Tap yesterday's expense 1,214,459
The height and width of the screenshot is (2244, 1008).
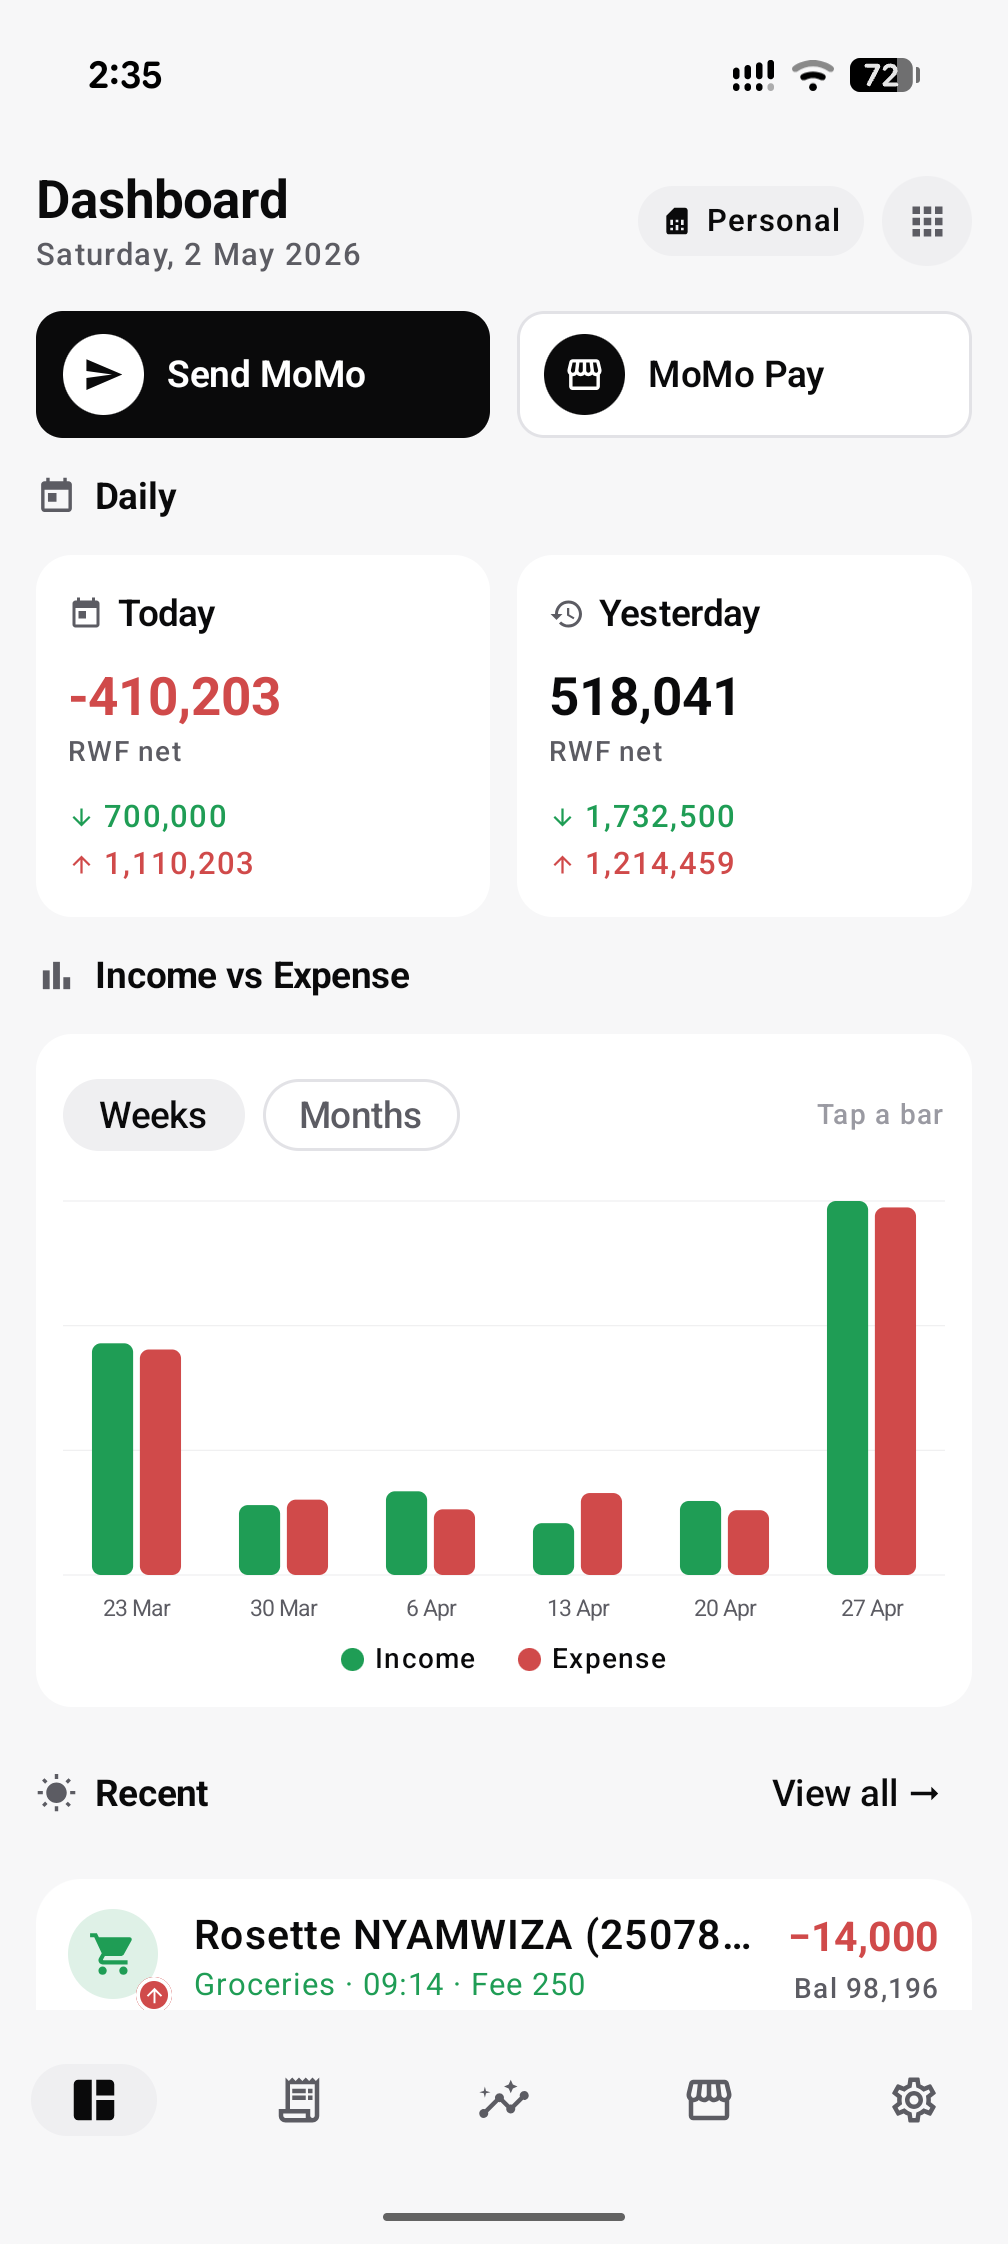pos(660,863)
